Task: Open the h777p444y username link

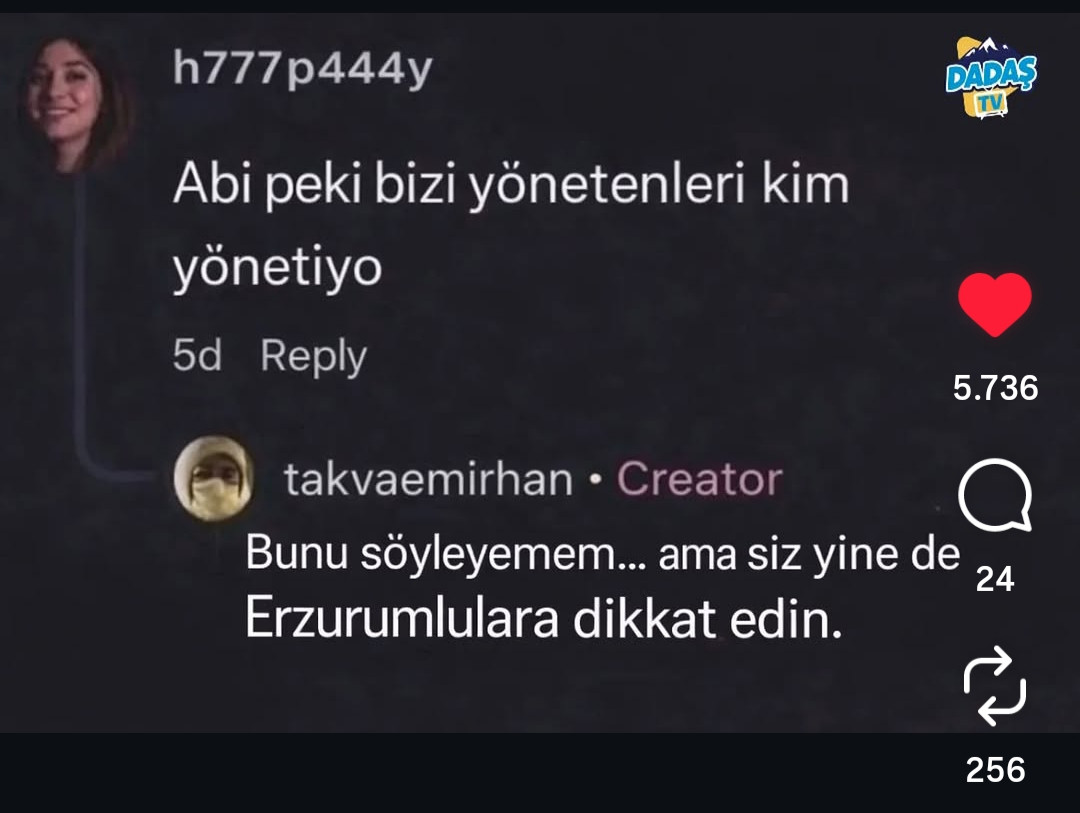Action: (302, 68)
